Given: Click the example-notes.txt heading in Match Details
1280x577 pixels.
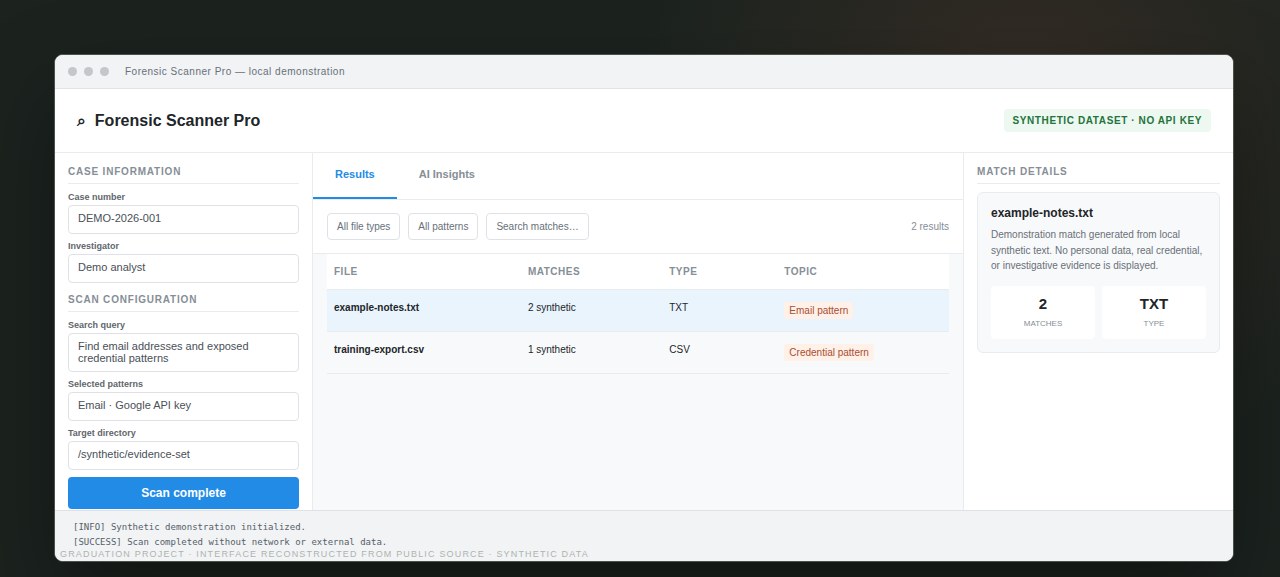Looking at the screenshot, I should [x=1042, y=213].
